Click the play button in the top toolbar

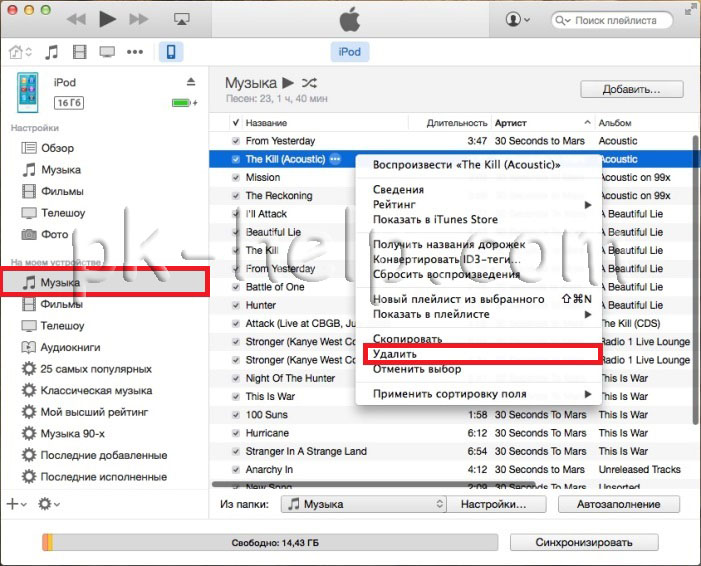point(107,19)
